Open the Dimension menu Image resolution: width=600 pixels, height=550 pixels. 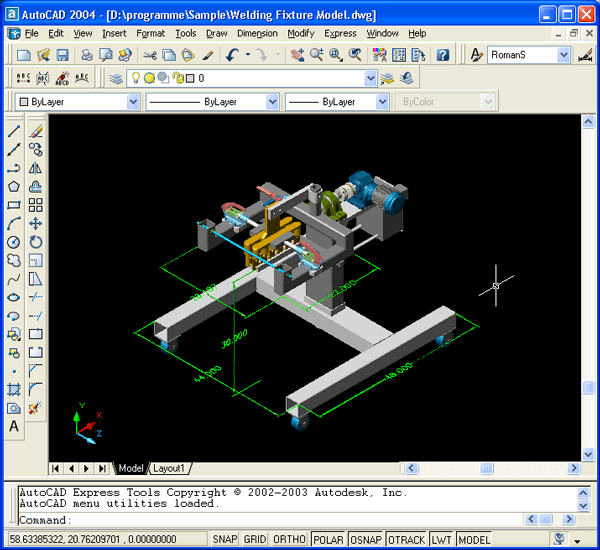pos(257,33)
